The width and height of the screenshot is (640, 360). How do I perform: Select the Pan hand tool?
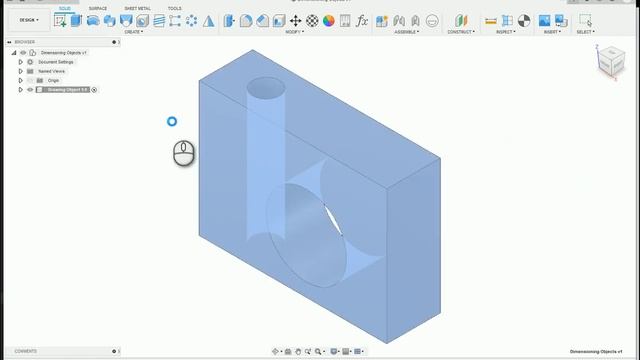298,351
